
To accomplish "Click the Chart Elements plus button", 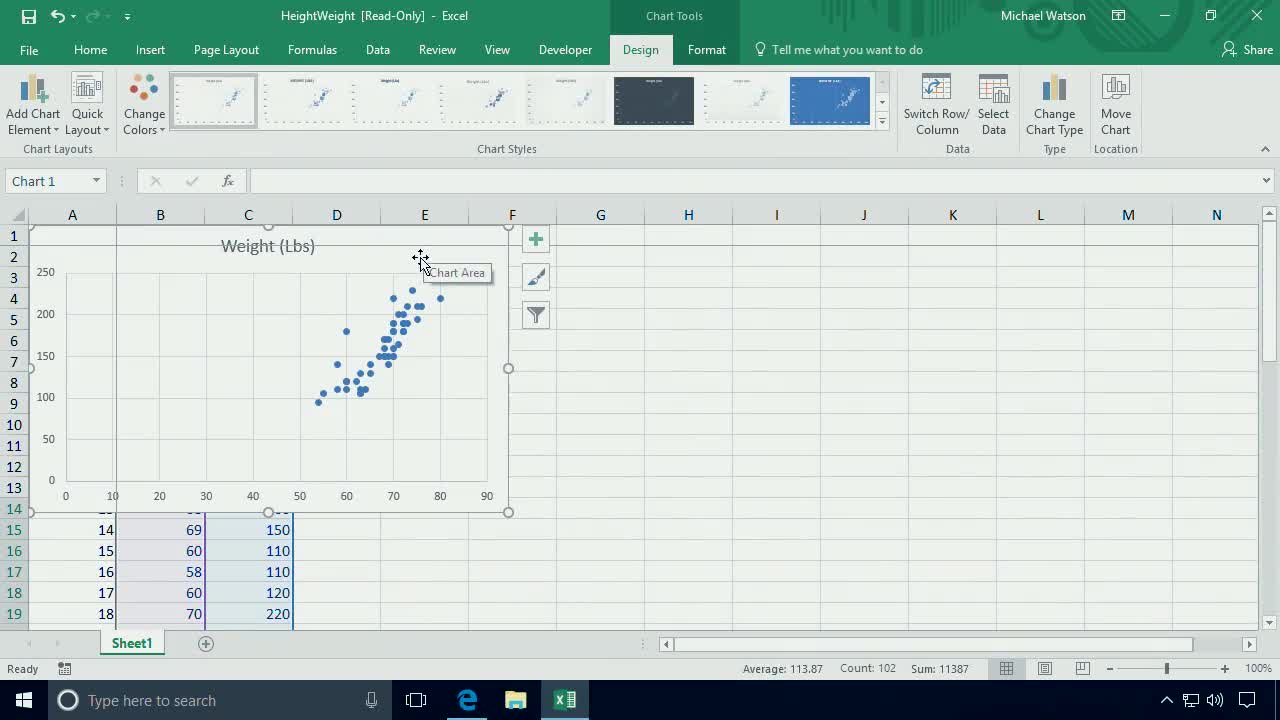I will coord(535,239).
